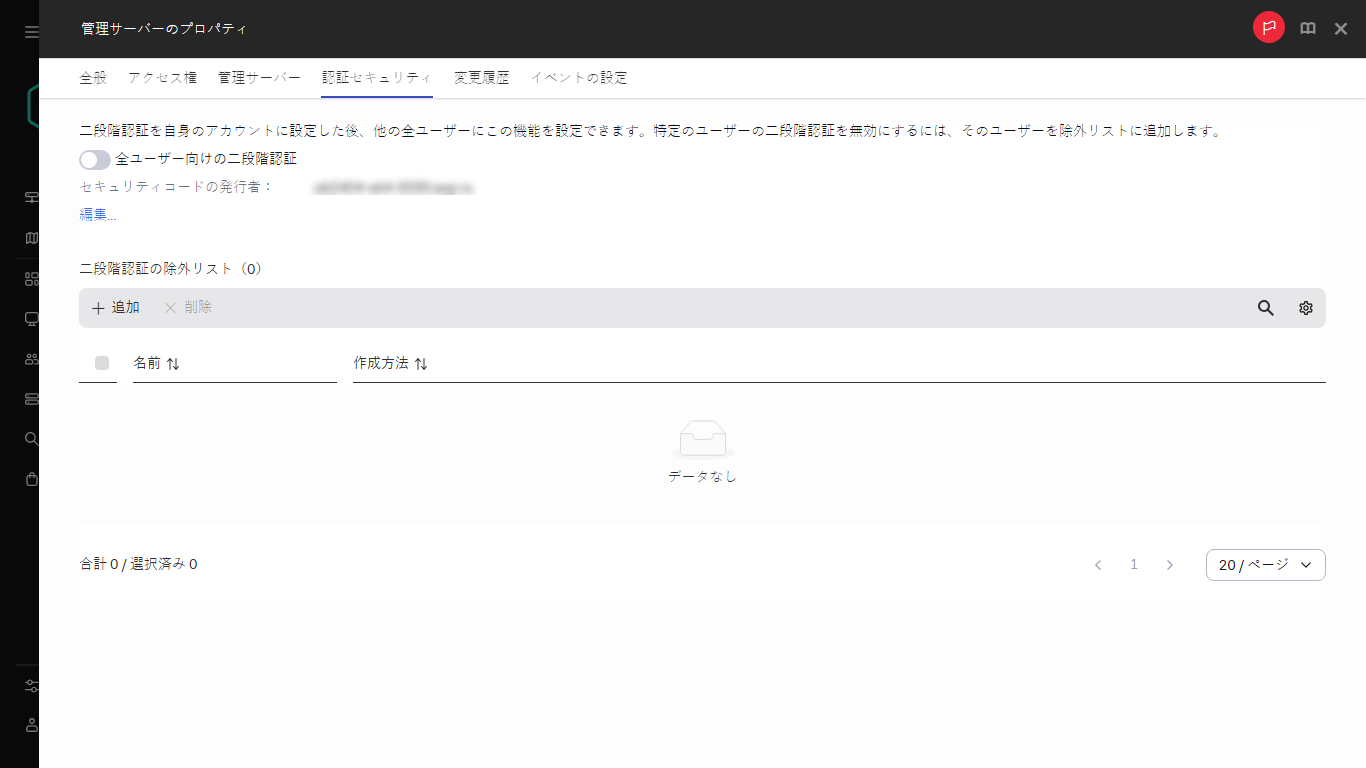Open the column settings gear icon
Image resolution: width=1366 pixels, height=768 pixels.
click(x=1305, y=308)
